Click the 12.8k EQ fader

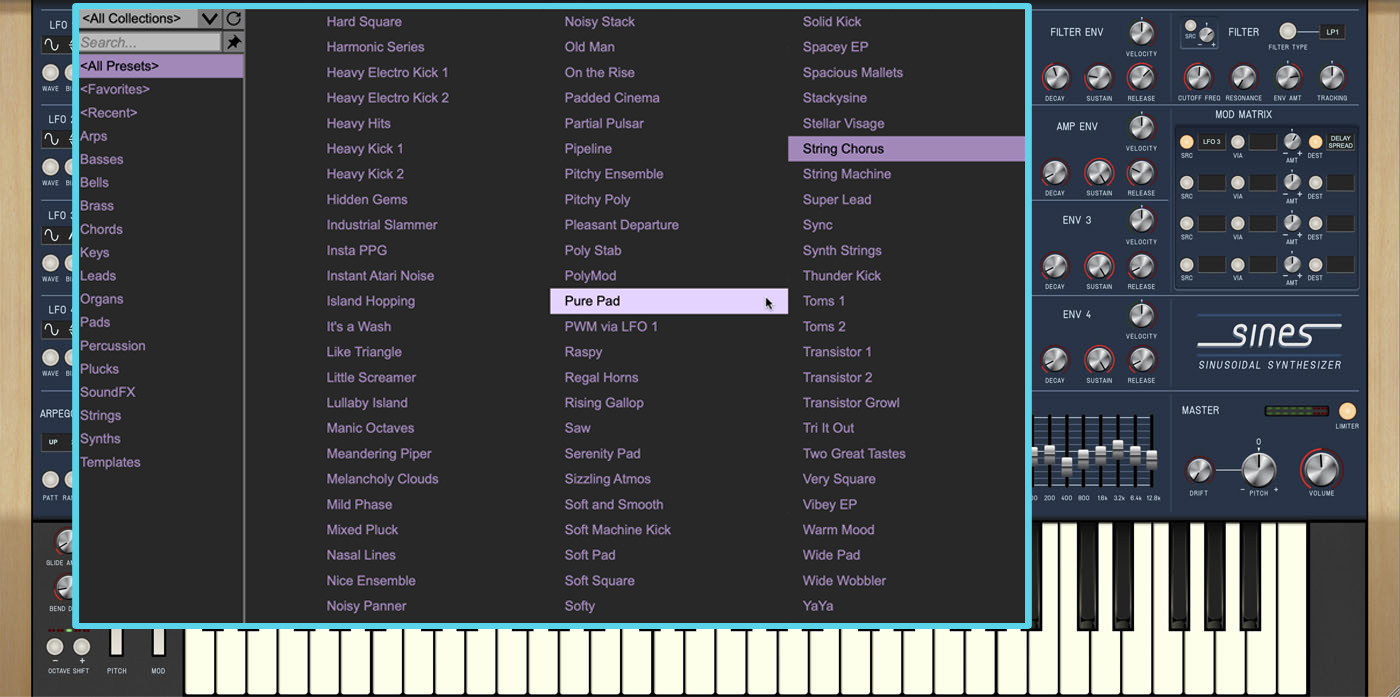[1152, 460]
